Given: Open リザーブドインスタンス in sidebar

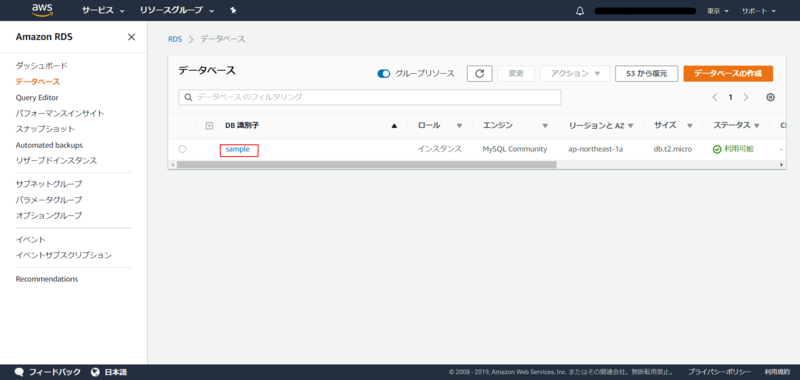Looking at the screenshot, I should tap(56, 161).
